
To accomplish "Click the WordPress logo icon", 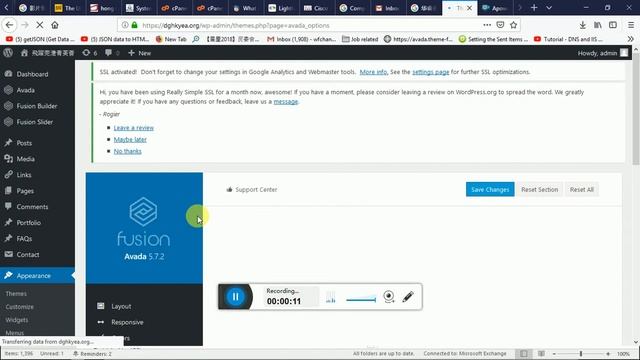I will pos(8,53).
